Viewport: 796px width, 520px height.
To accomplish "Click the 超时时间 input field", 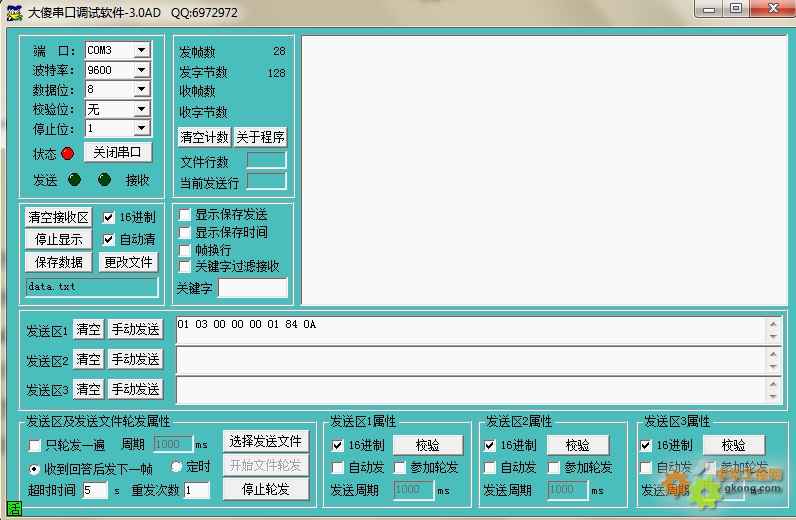I will click(95, 490).
